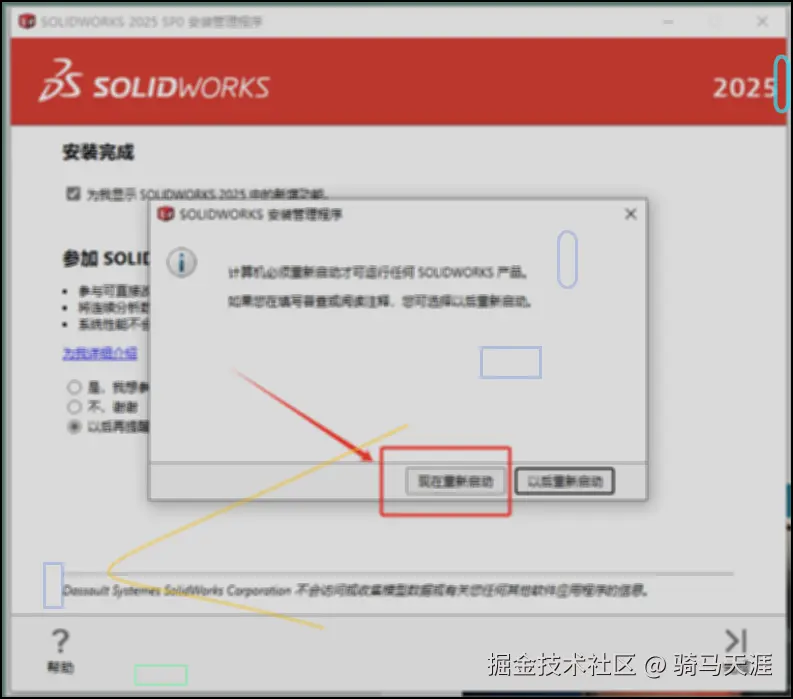Click the DS SOLIDWORKS logo in red banner

154,81
